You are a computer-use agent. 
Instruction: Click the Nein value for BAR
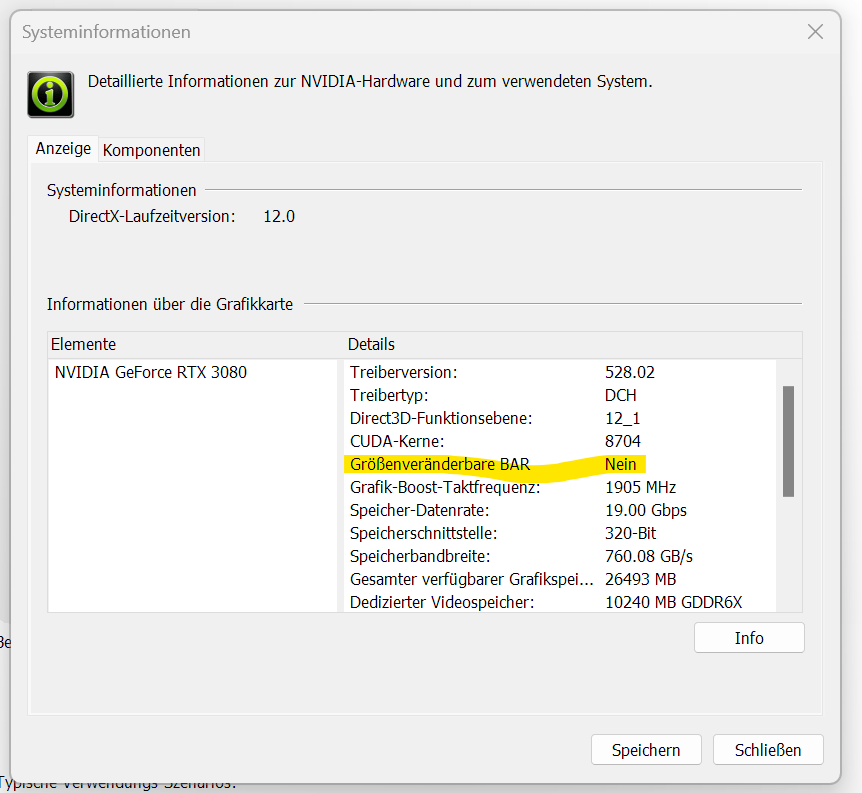click(x=621, y=465)
